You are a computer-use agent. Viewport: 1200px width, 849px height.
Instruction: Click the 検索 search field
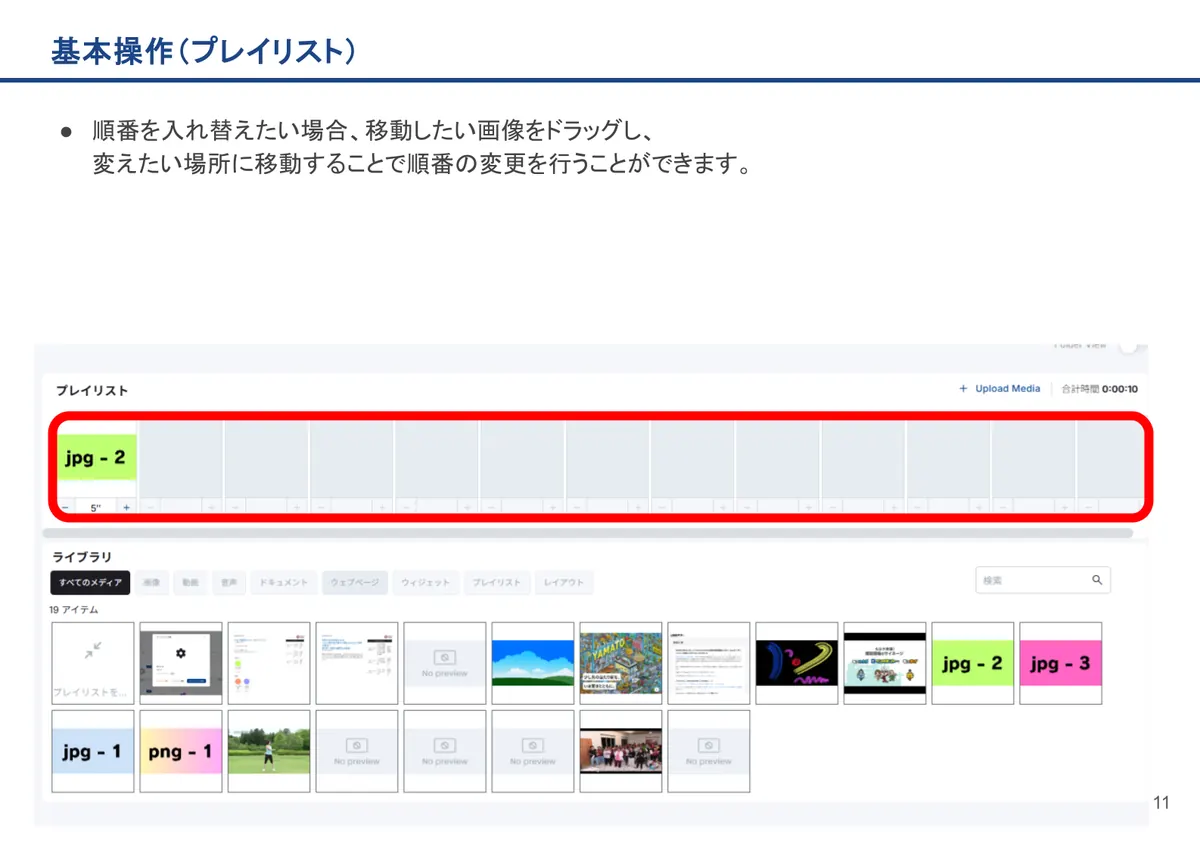coord(1043,580)
